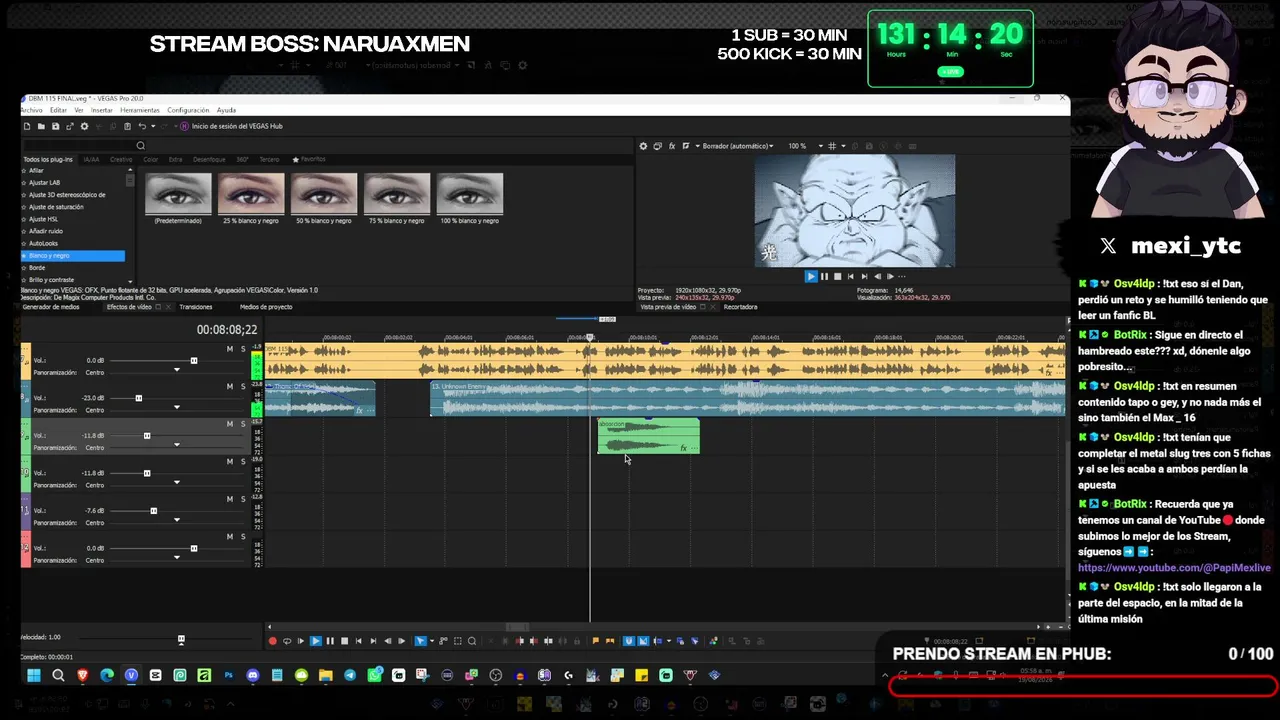Viewport: 1280px width, 720px height.
Task: Toggle snapping magnet icon in timeline toolbar
Action: (x=629, y=641)
